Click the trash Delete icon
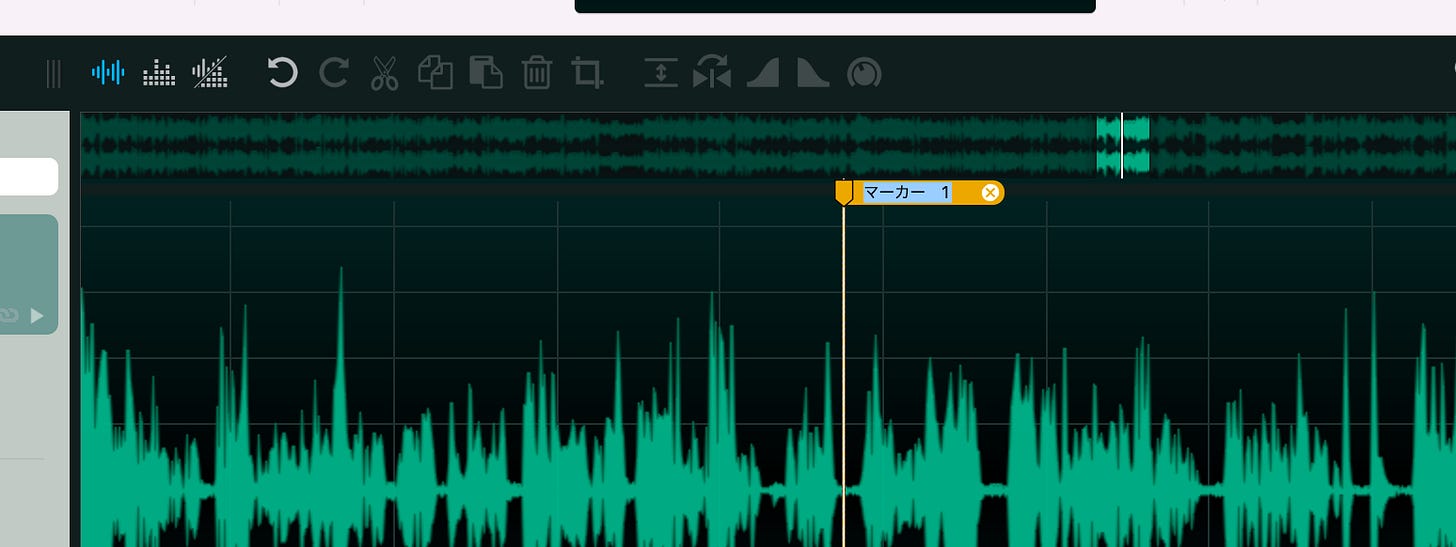This screenshot has width=1456, height=547. point(537,73)
